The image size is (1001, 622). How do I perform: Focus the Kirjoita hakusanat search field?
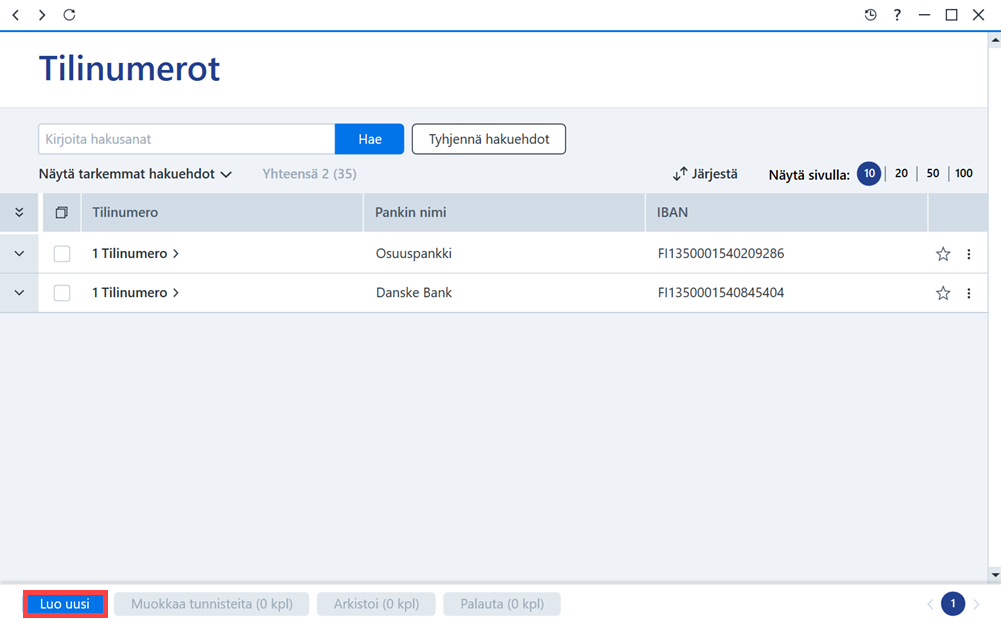[x=186, y=139]
